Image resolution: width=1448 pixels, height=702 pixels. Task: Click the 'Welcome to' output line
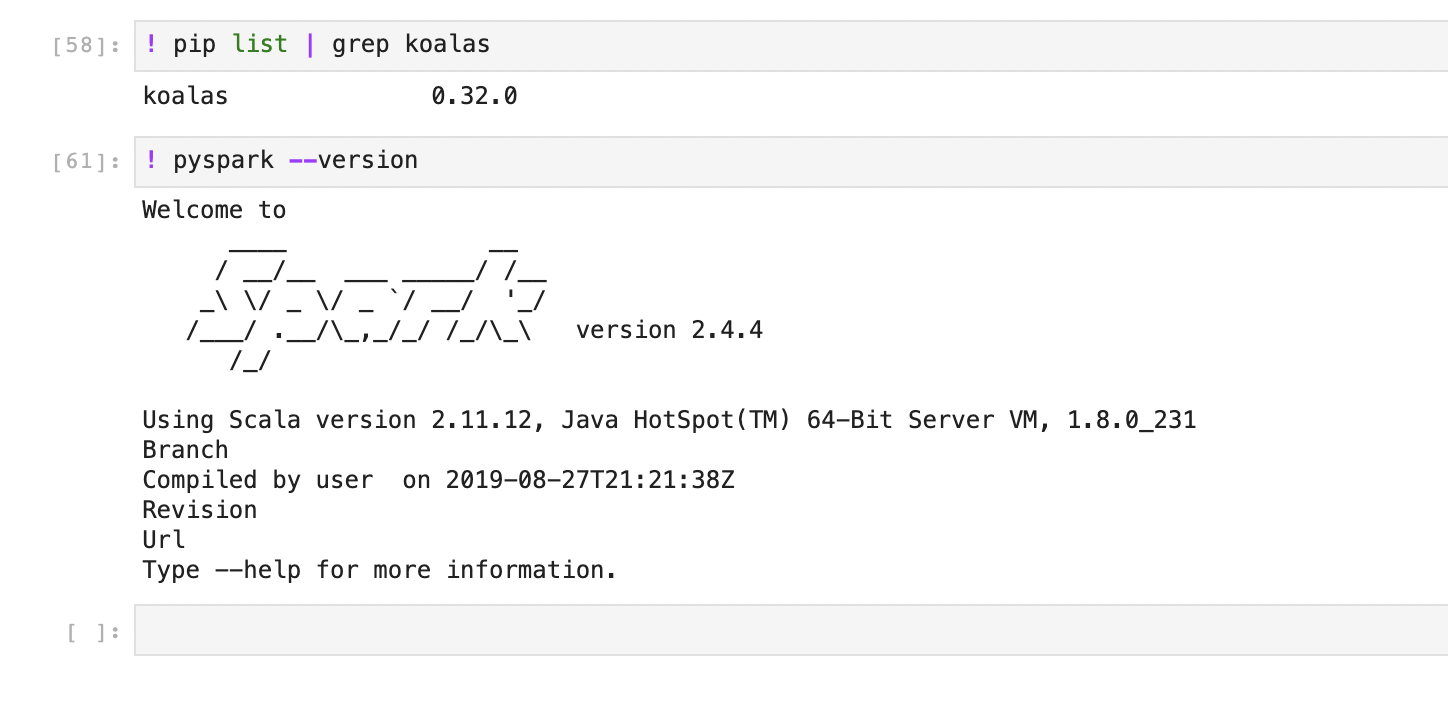point(214,210)
